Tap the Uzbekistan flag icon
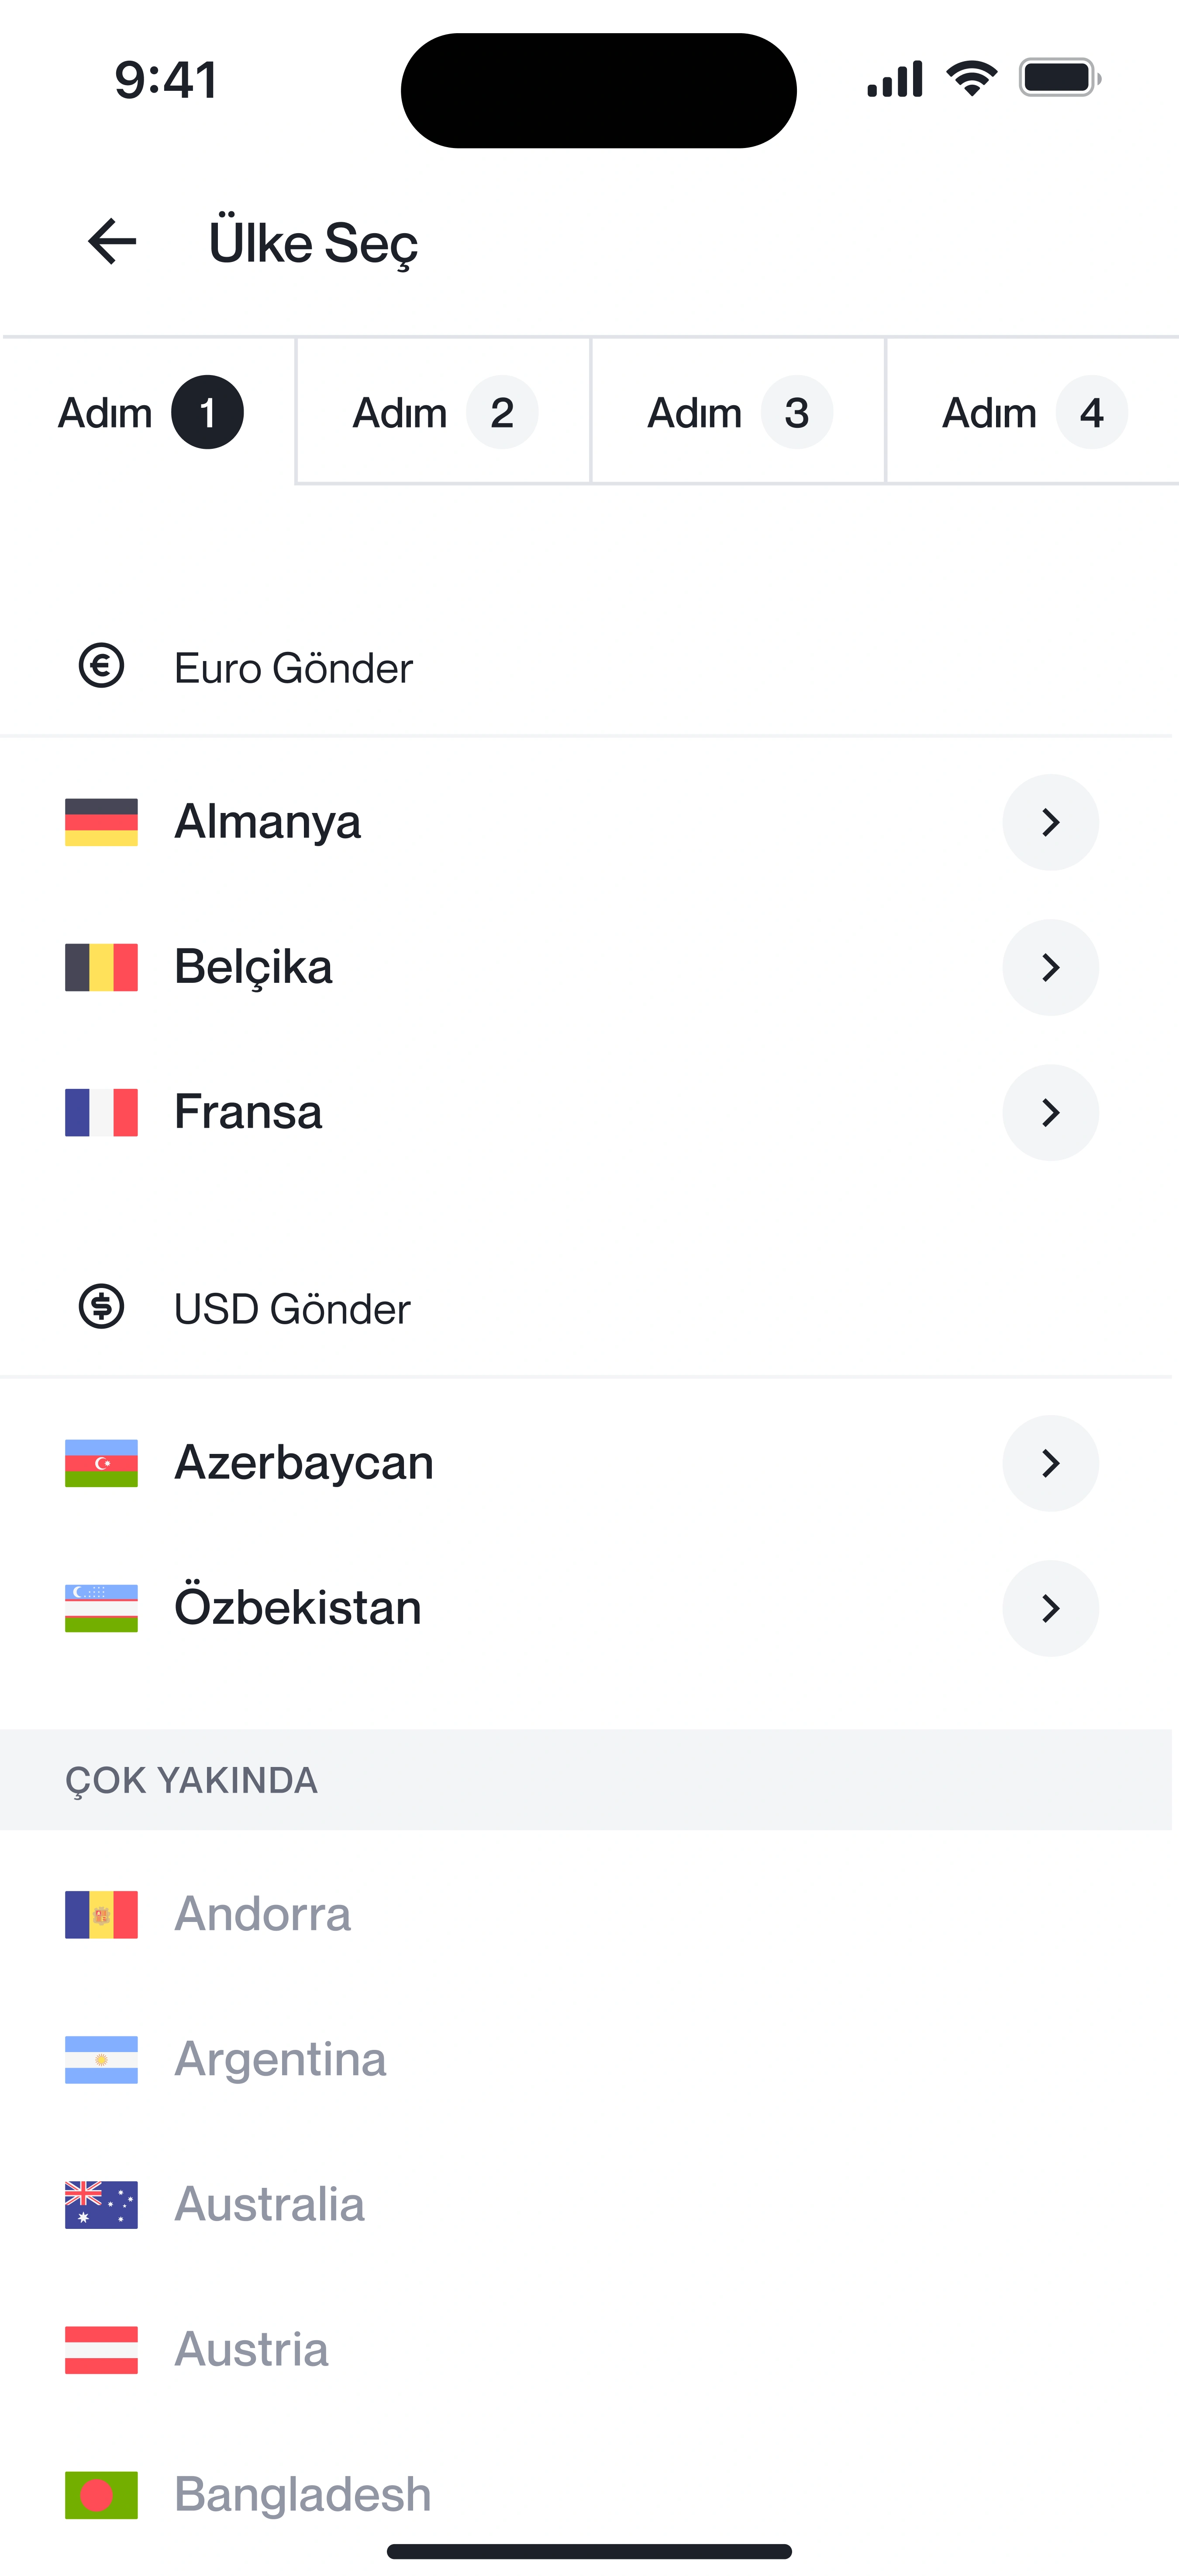 click(101, 1608)
